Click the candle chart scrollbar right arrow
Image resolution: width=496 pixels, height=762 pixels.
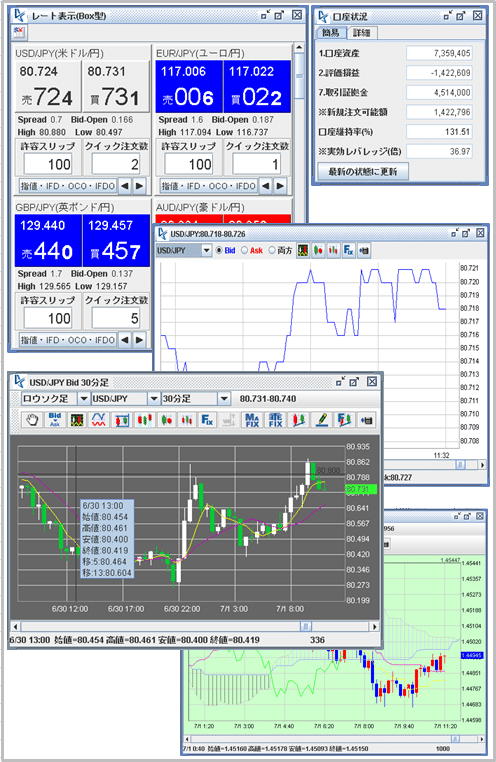(x=375, y=626)
